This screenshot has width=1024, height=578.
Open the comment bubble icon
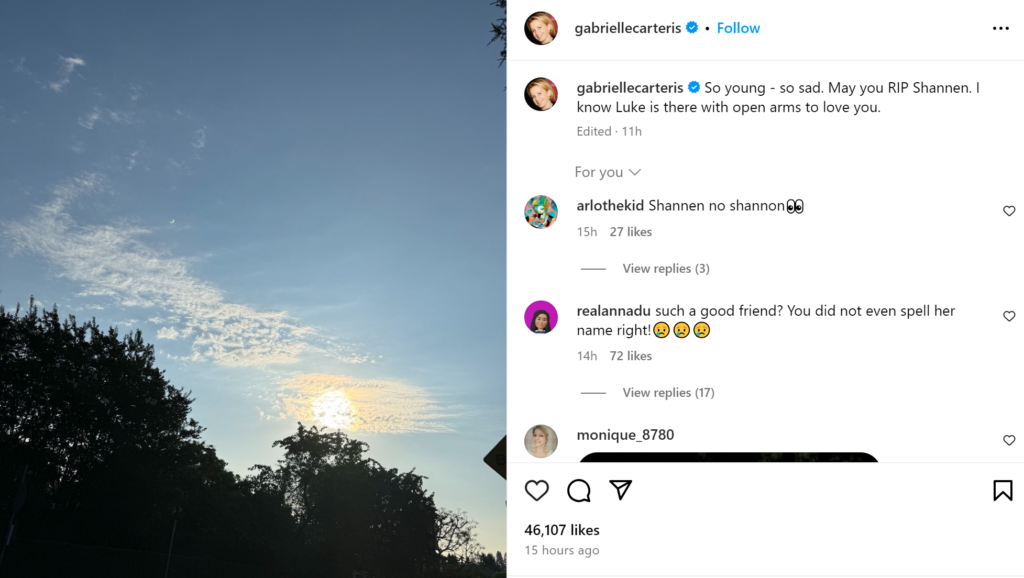[579, 490]
